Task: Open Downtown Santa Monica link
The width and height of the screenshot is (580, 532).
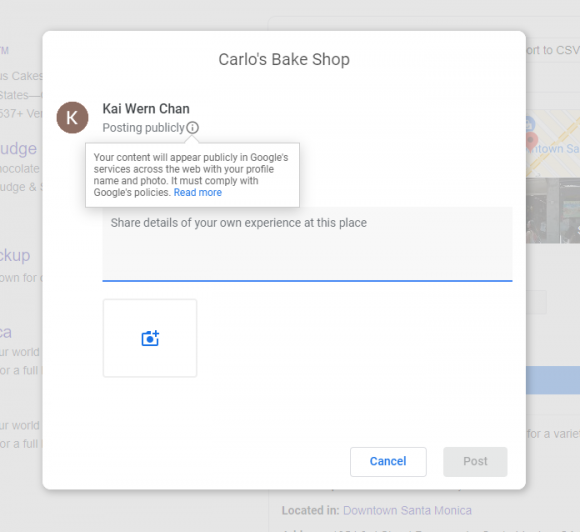Action: click(x=407, y=511)
